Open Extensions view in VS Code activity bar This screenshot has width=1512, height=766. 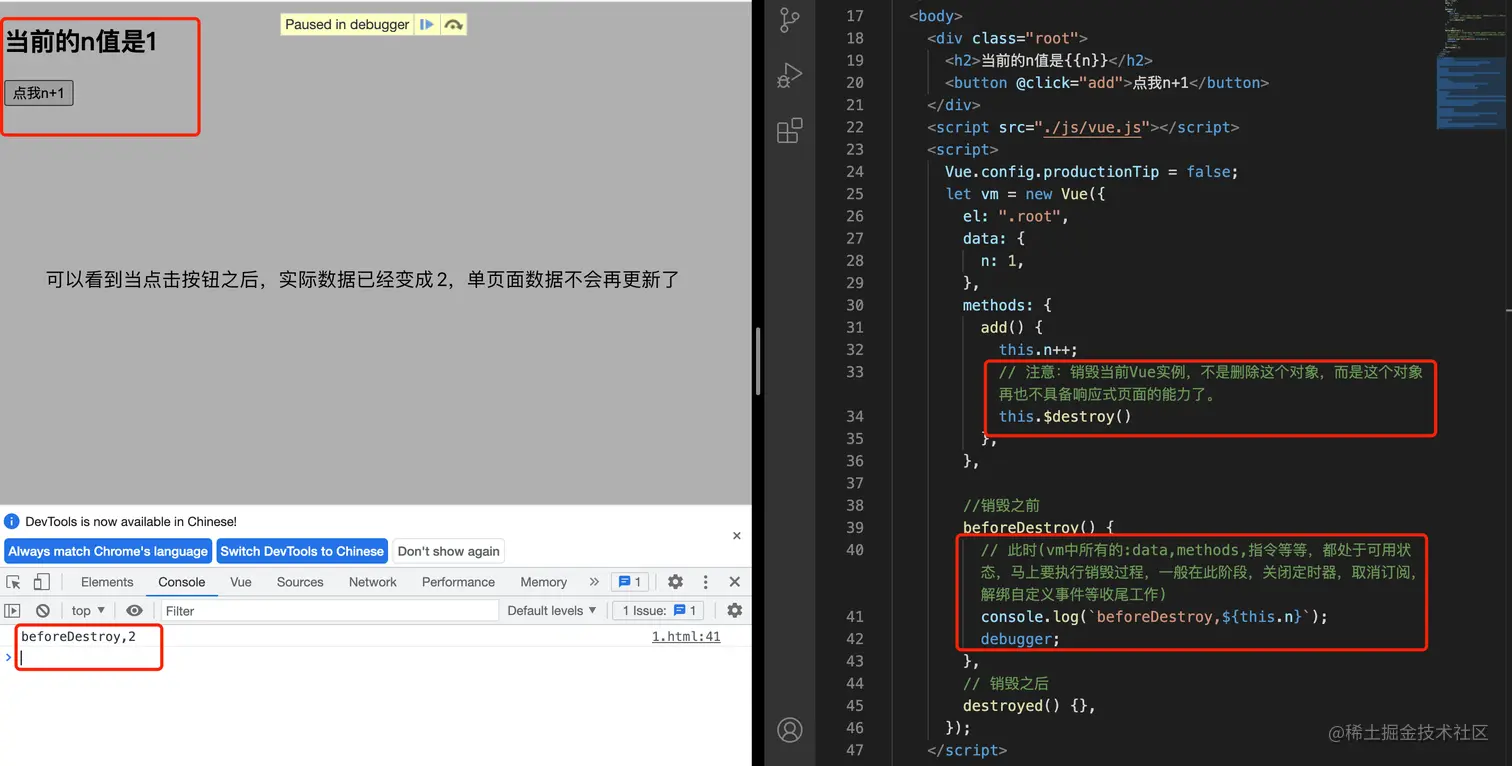coord(790,130)
